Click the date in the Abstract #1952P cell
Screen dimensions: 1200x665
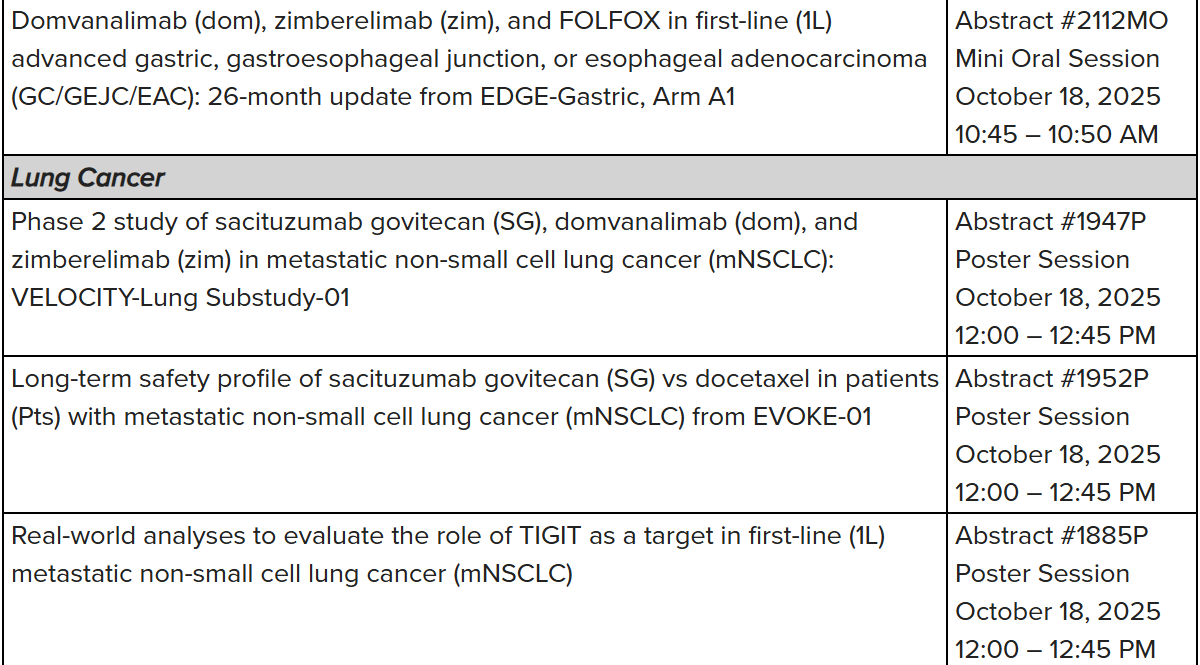point(1058,454)
